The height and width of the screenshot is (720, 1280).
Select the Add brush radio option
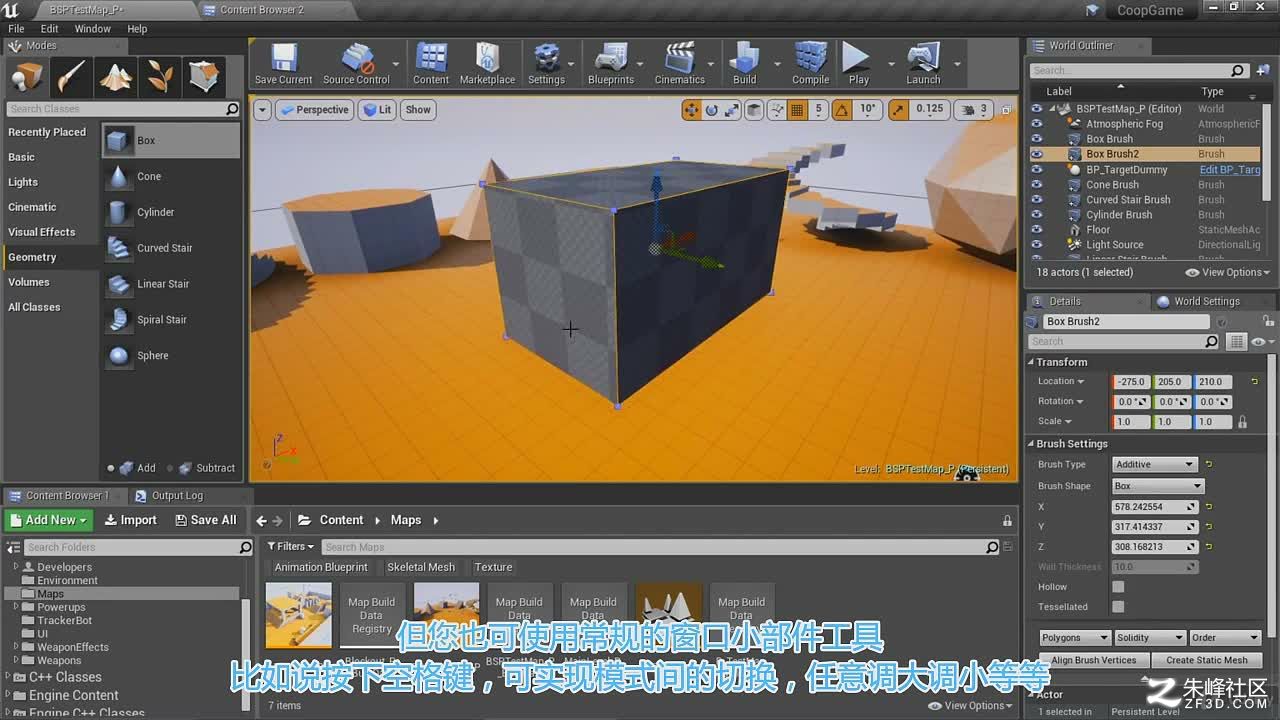(x=111, y=468)
